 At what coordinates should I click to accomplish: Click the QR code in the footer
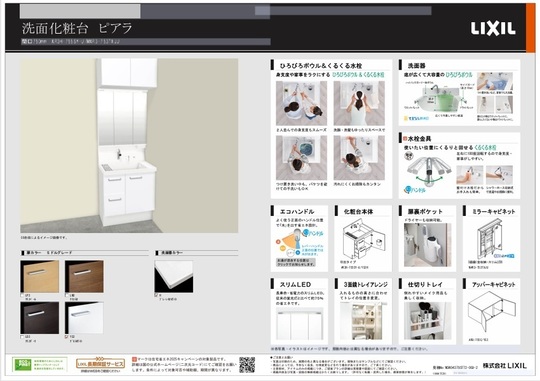coord(247,365)
